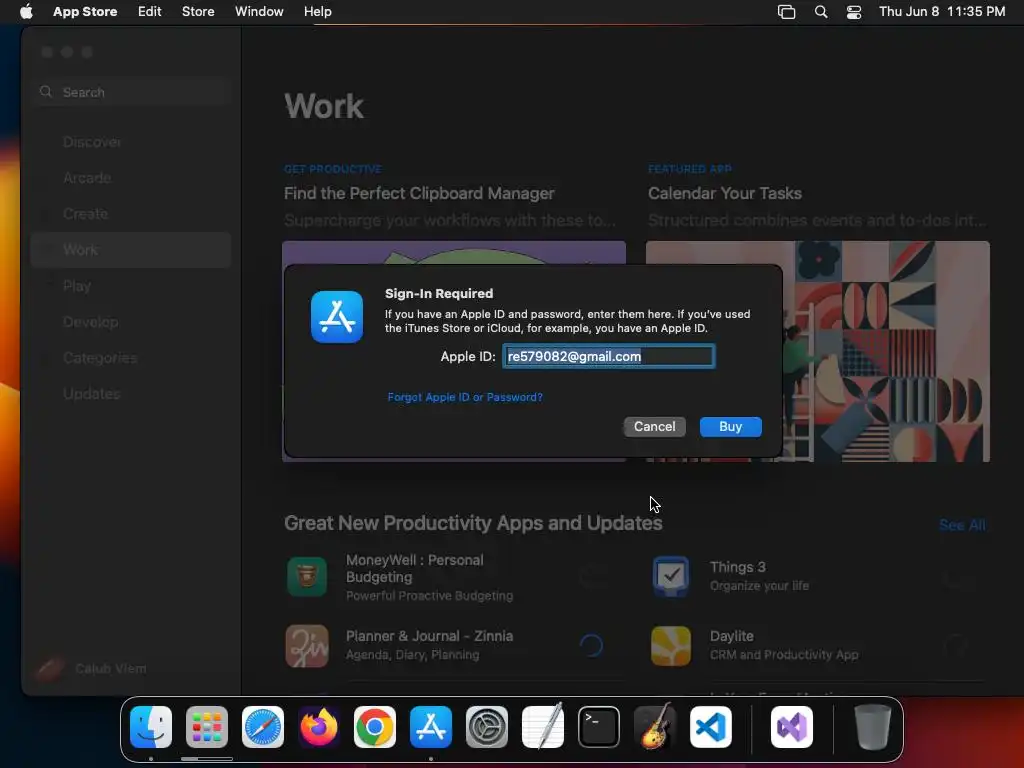The width and height of the screenshot is (1024, 768).
Task: Click See All for productivity apps
Action: click(x=962, y=525)
